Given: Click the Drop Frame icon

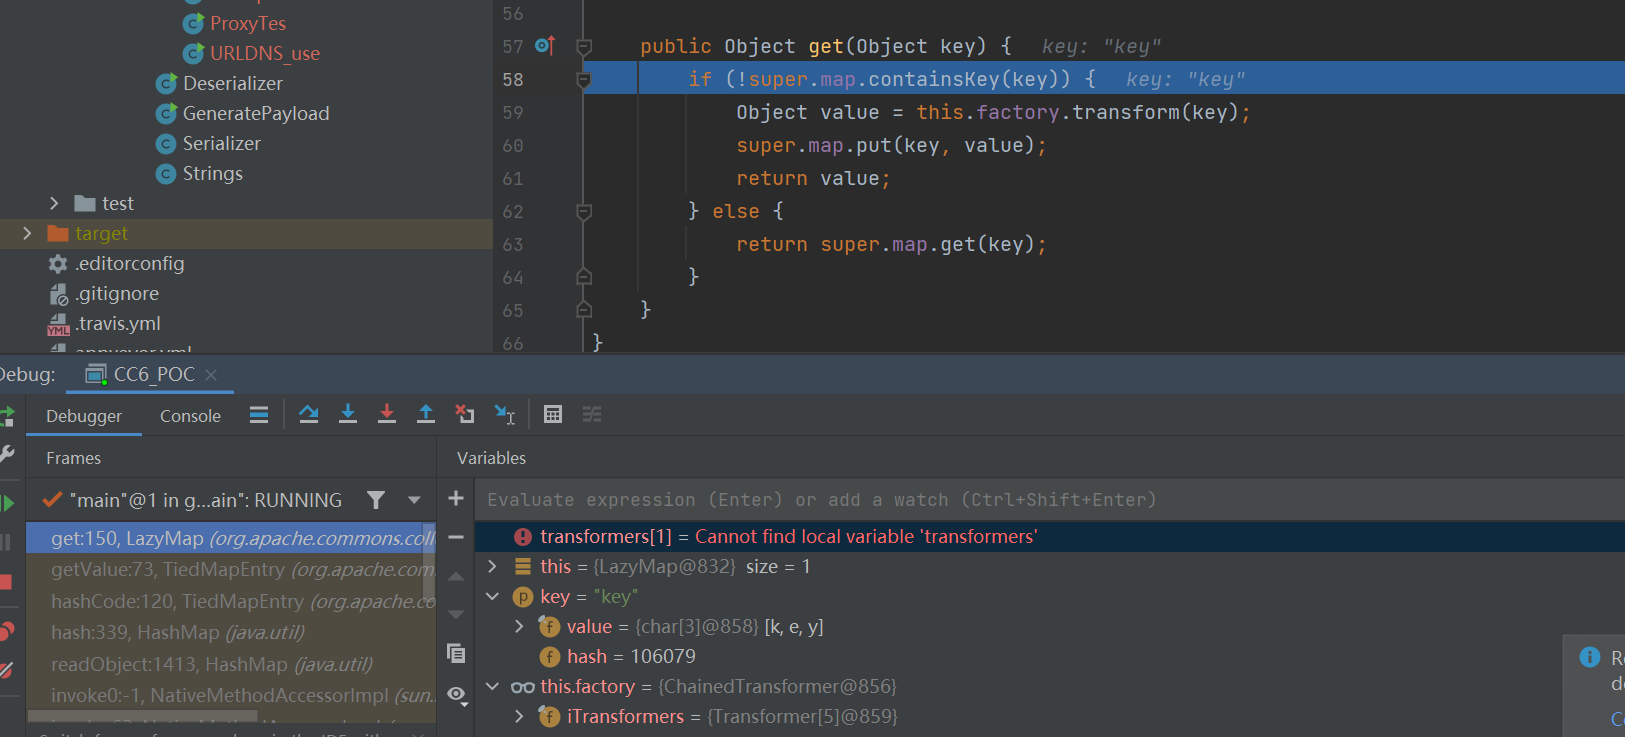Looking at the screenshot, I should pyautogui.click(x=465, y=414).
